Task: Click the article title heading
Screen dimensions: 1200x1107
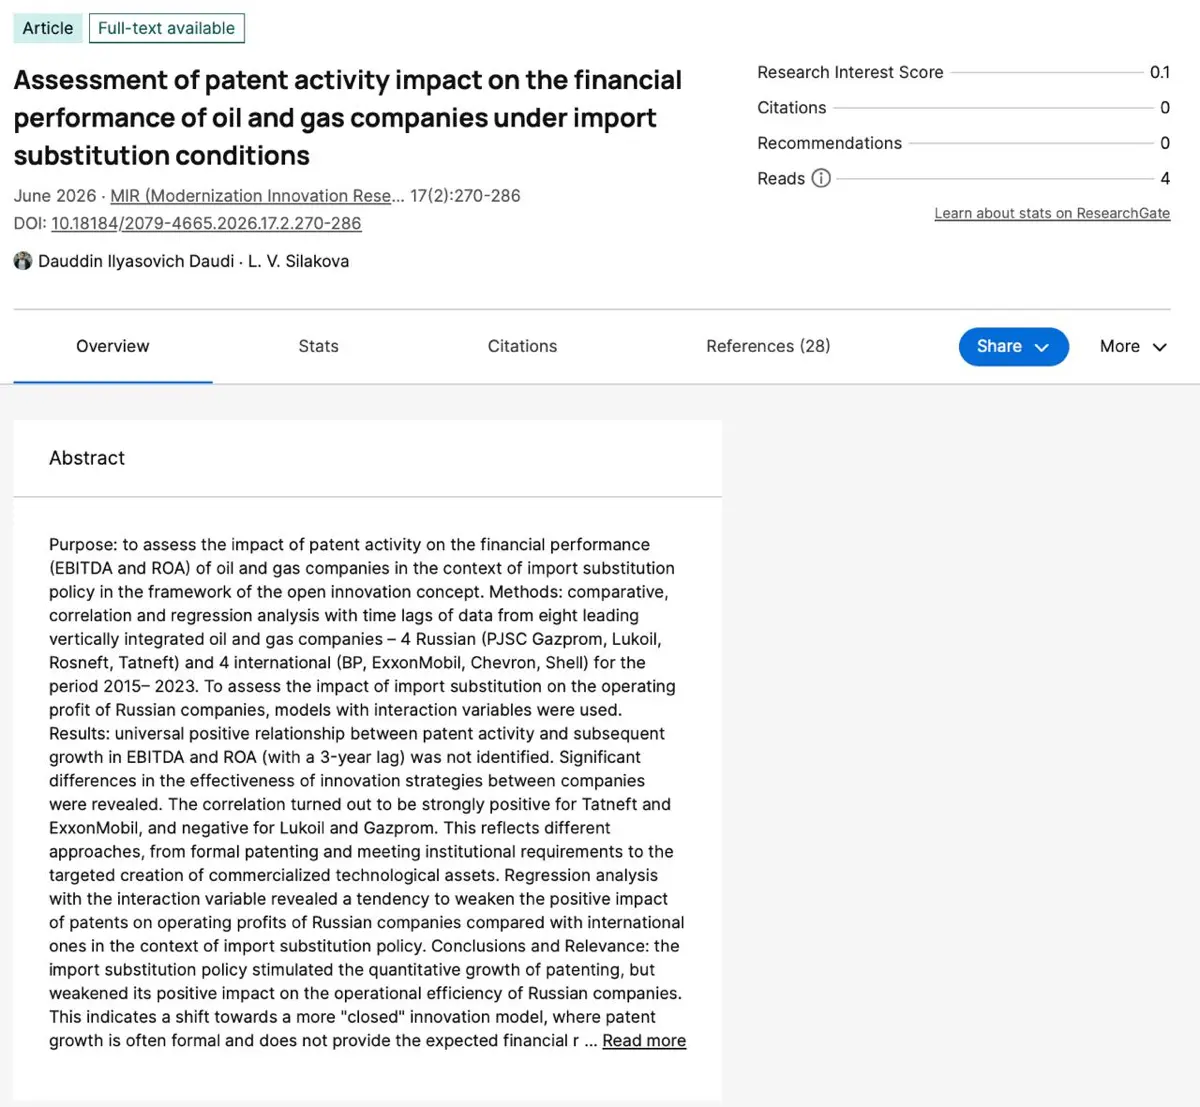Action: pyautogui.click(x=348, y=118)
